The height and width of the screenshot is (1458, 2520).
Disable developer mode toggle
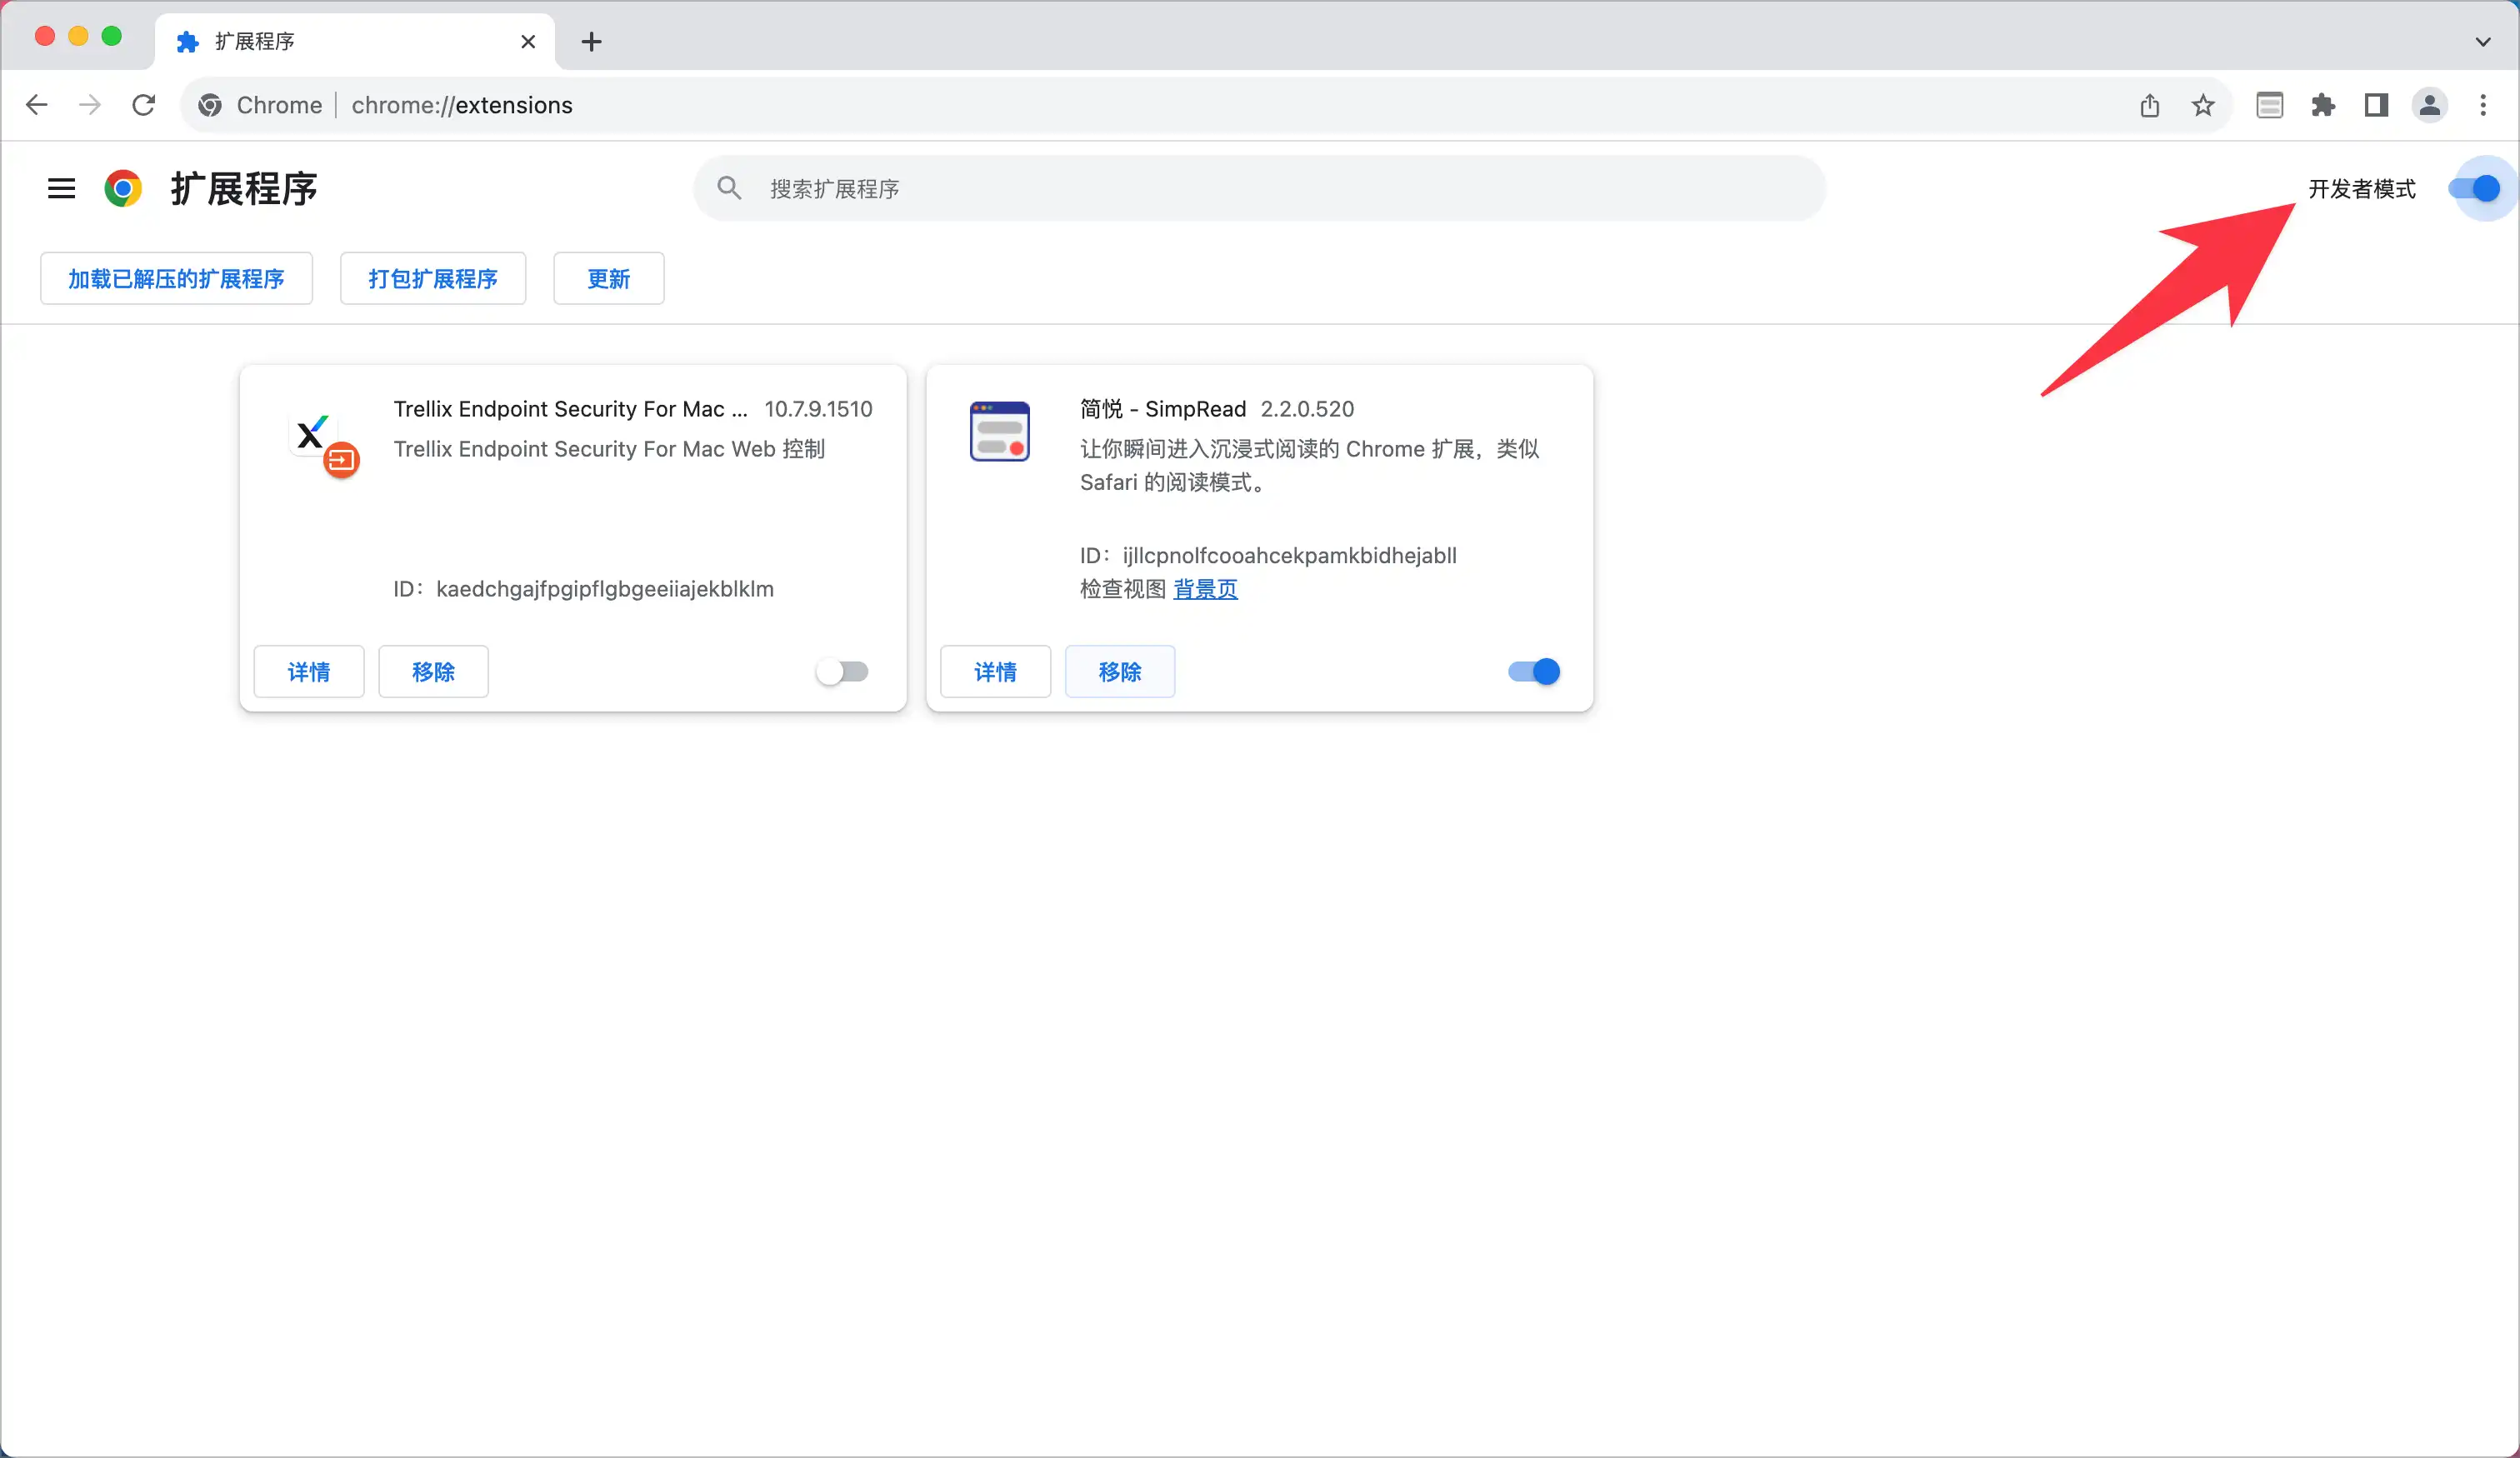point(2474,188)
